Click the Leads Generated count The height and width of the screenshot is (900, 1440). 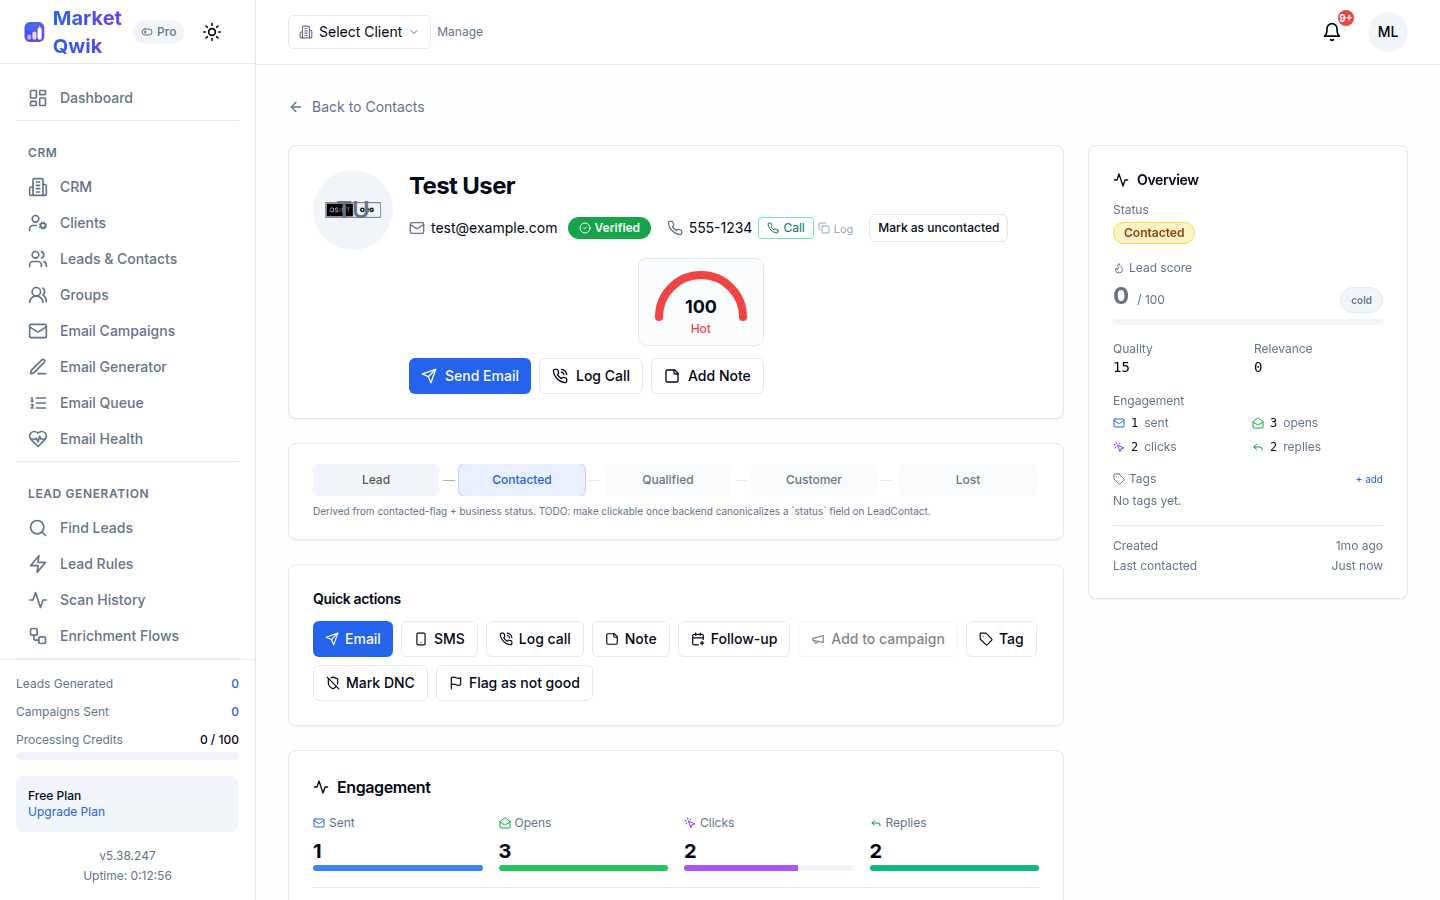[235, 684]
